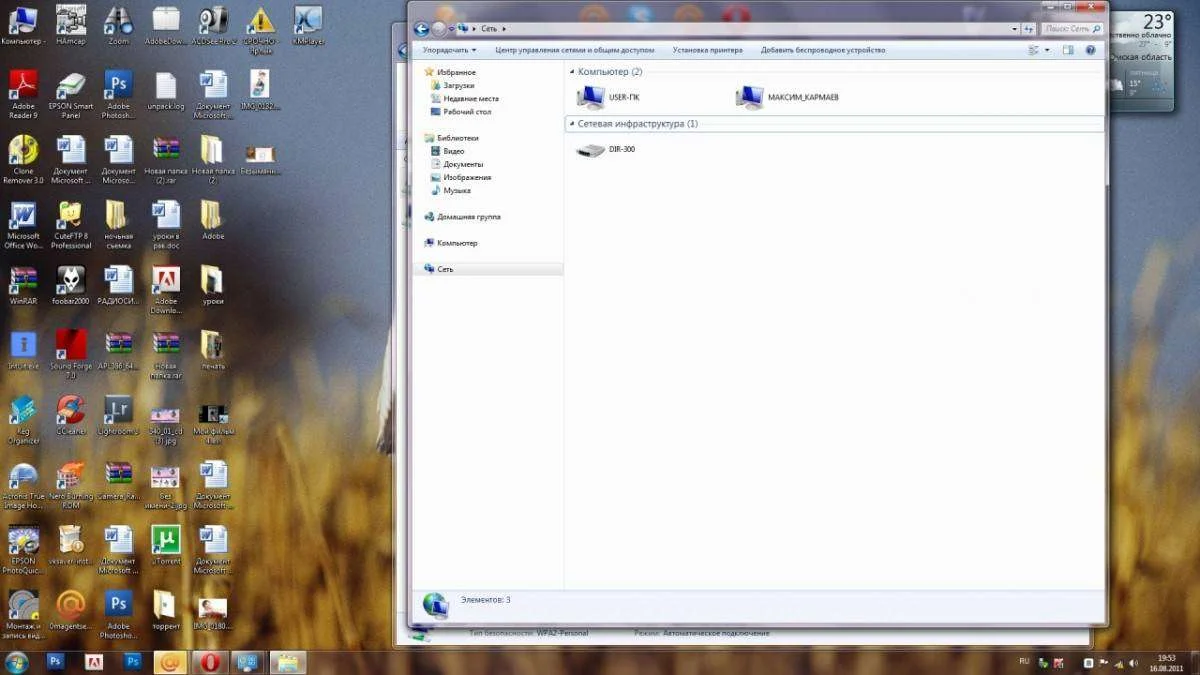Image resolution: width=1200 pixels, height=675 pixels.
Task: Select the CCleaner desktop icon
Action: 70,415
